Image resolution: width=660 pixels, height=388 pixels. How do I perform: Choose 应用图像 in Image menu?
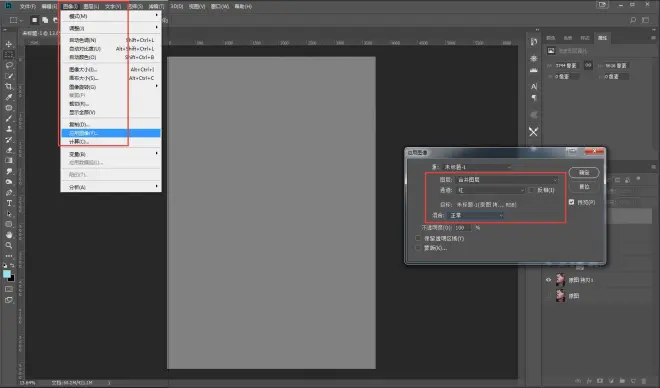(x=111, y=133)
